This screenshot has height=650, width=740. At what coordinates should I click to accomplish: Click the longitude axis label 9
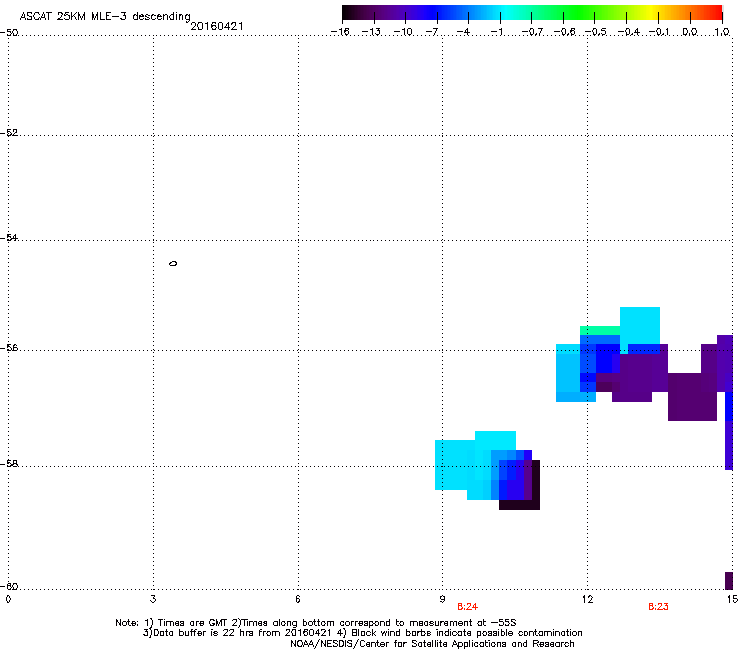pos(442,599)
